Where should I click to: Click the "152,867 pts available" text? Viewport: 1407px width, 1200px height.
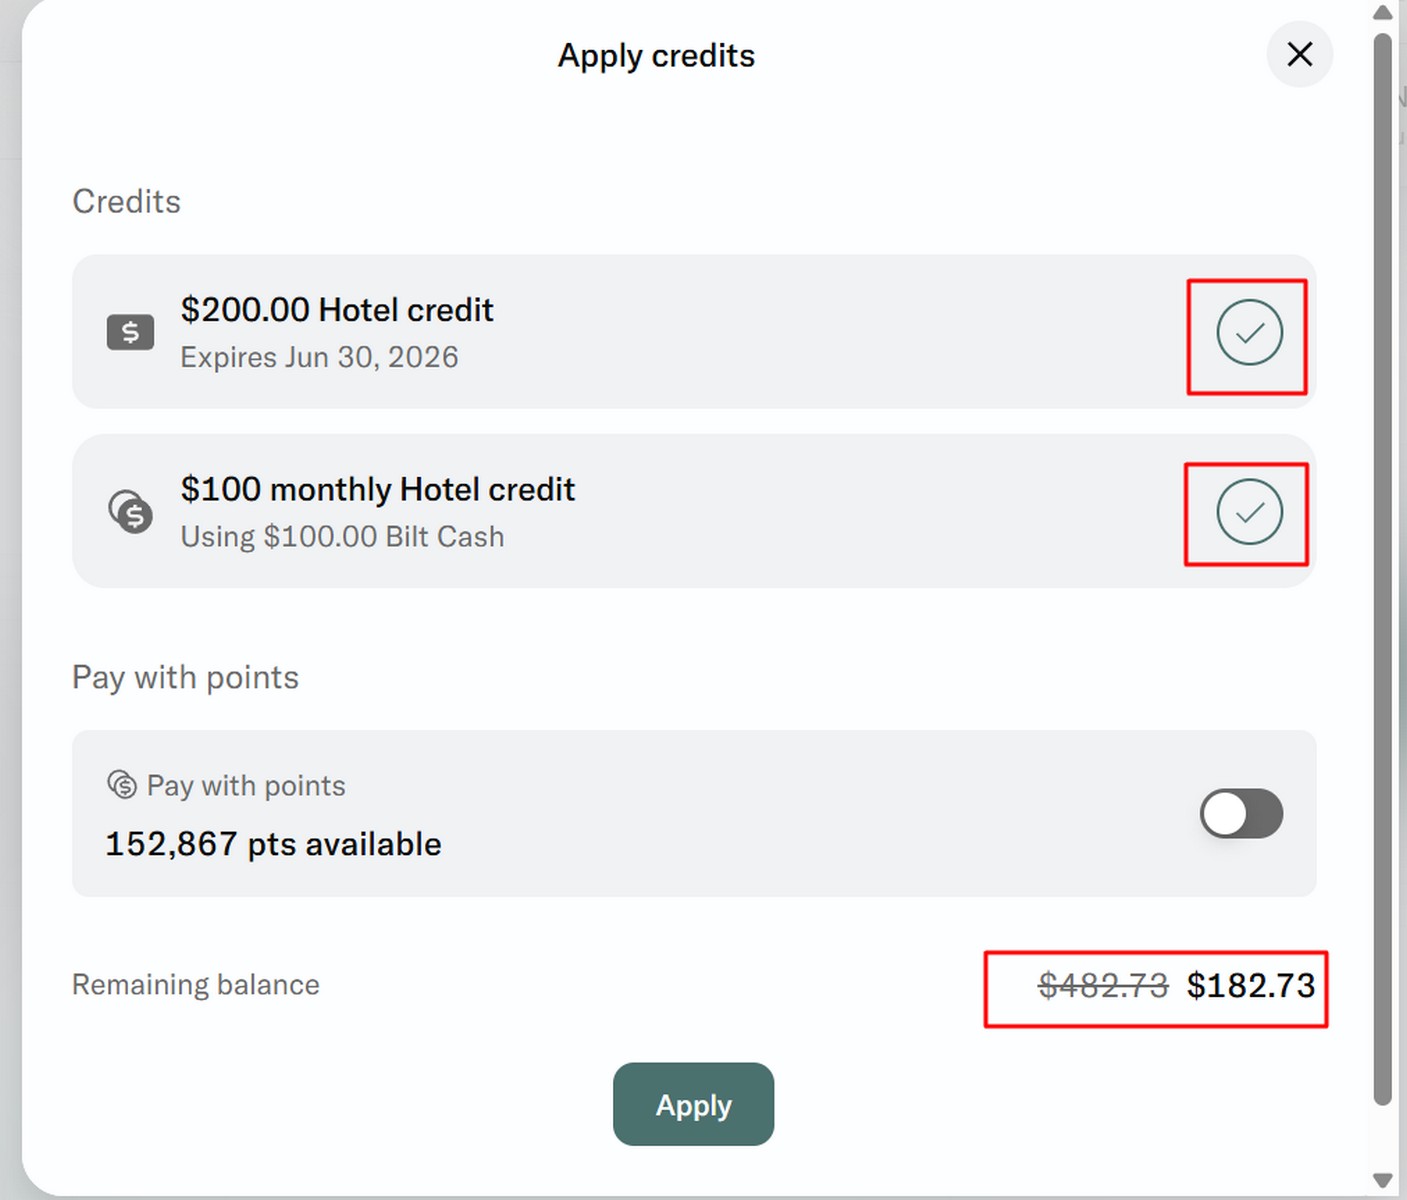click(273, 844)
